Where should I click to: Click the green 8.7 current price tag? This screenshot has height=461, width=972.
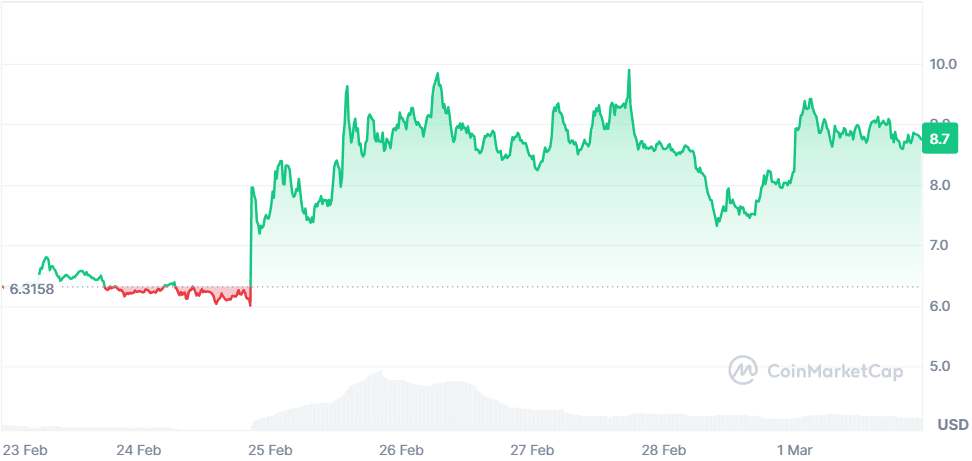pyautogui.click(x=939, y=140)
